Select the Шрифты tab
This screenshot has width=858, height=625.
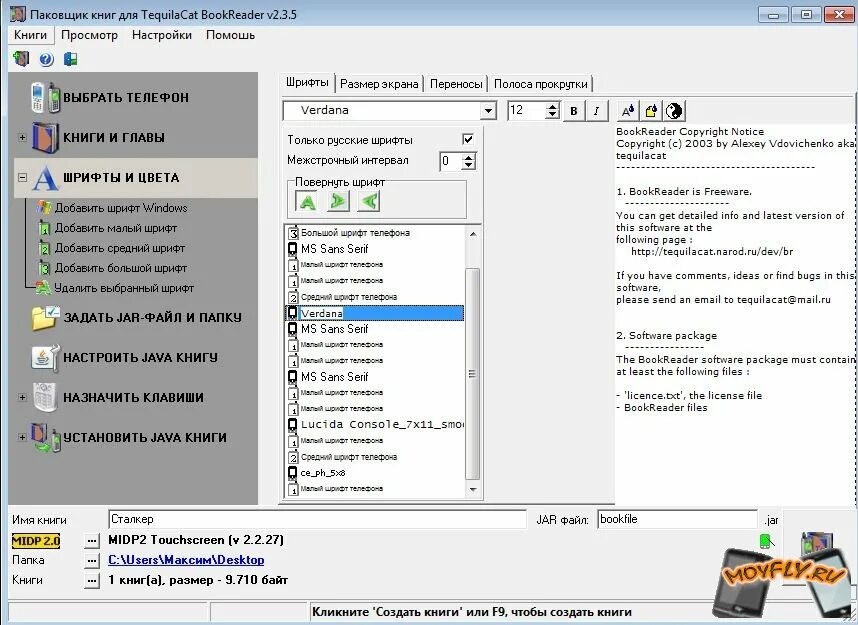[x=307, y=83]
